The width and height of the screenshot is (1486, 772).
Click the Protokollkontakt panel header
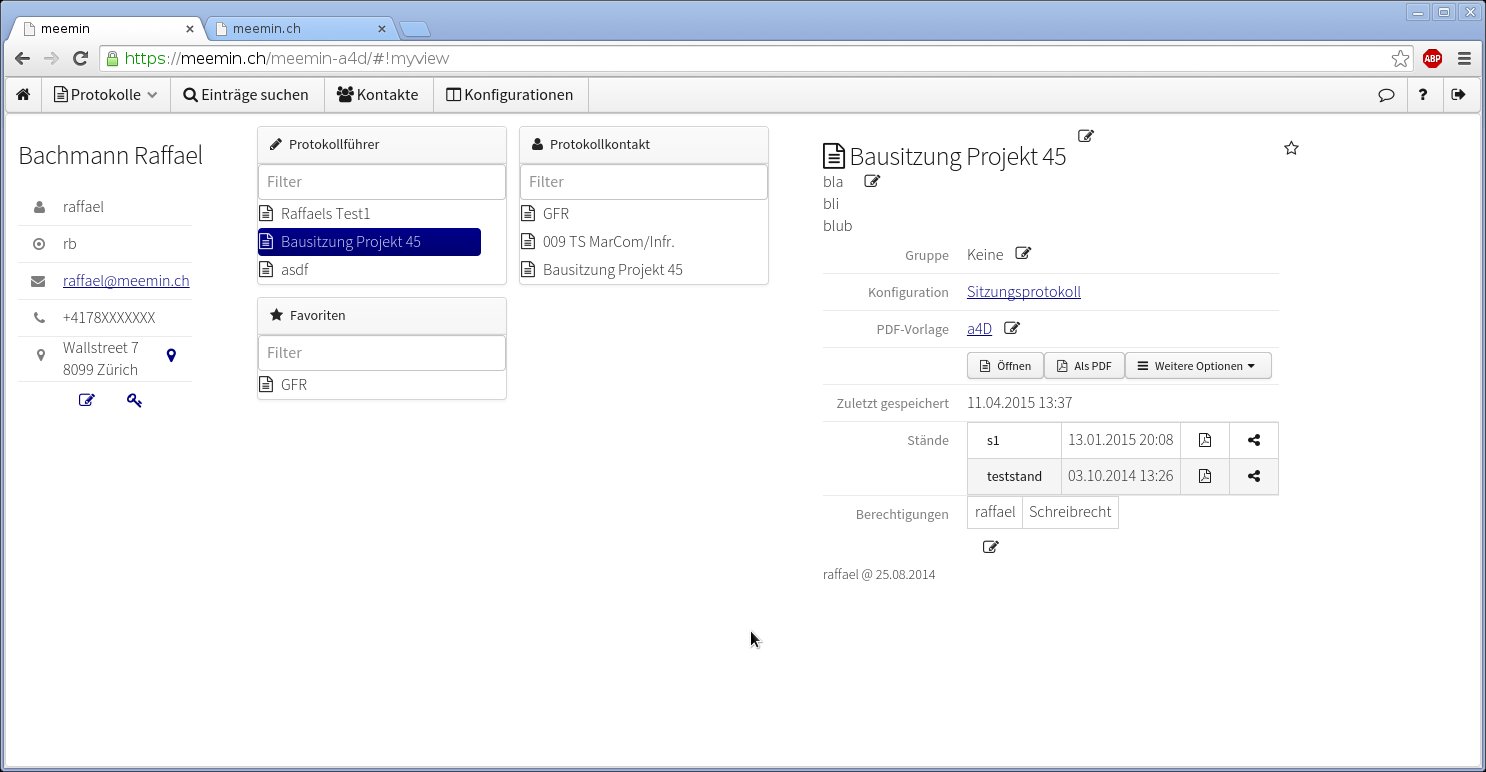pos(644,145)
